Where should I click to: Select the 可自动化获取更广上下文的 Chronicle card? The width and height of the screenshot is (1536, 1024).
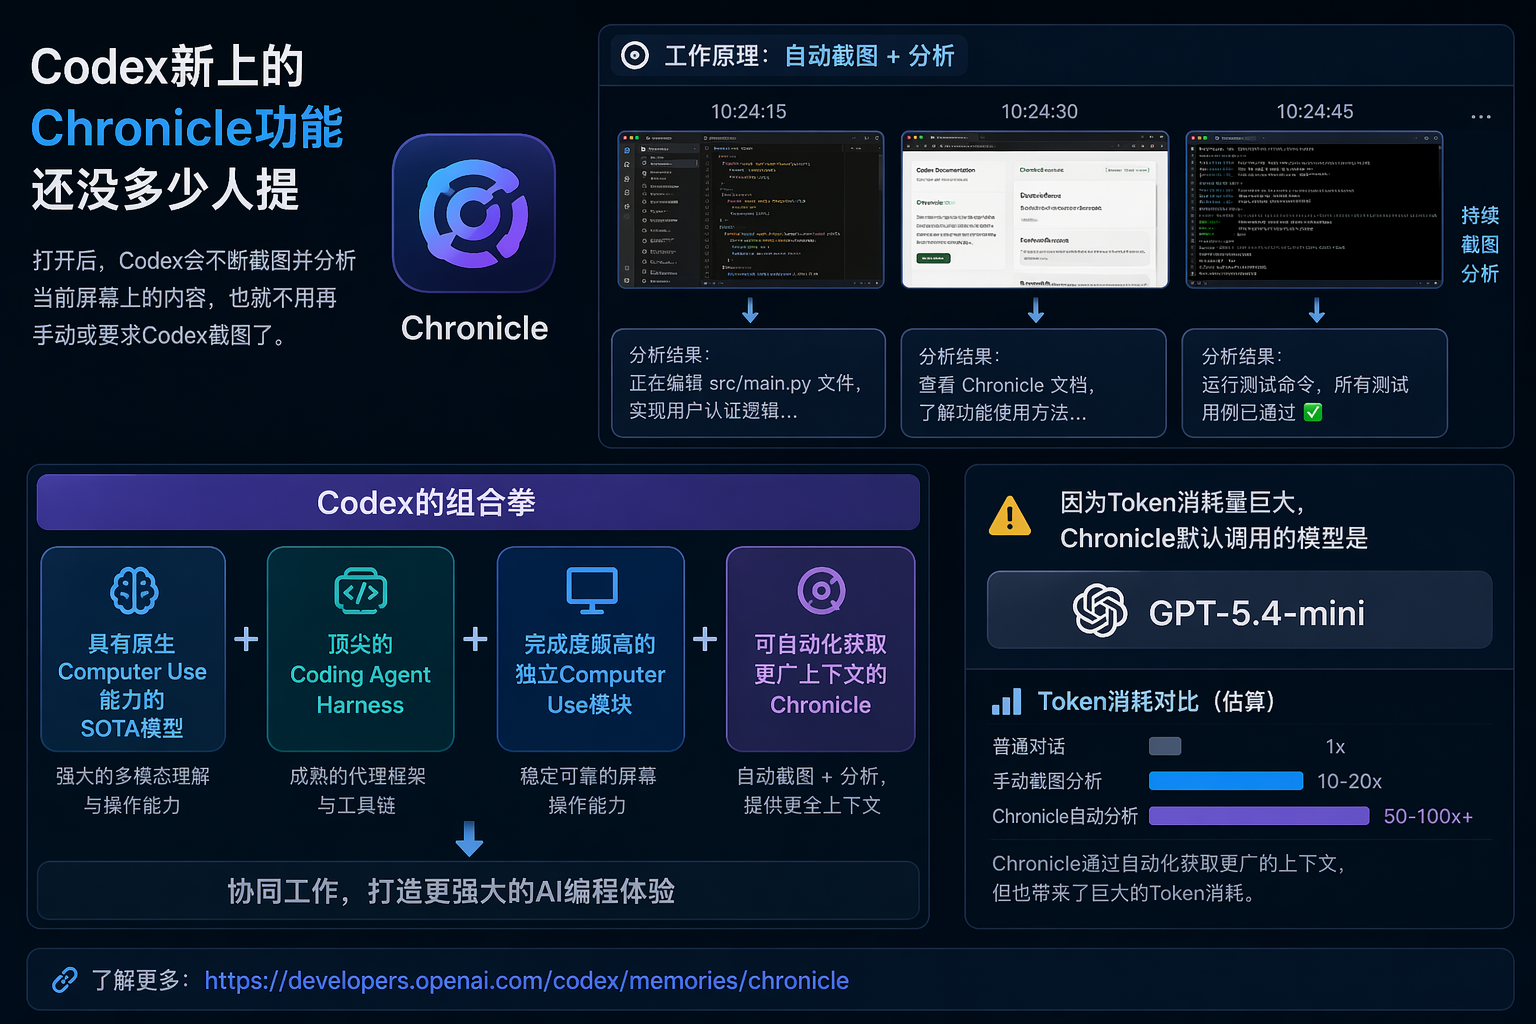[821, 649]
